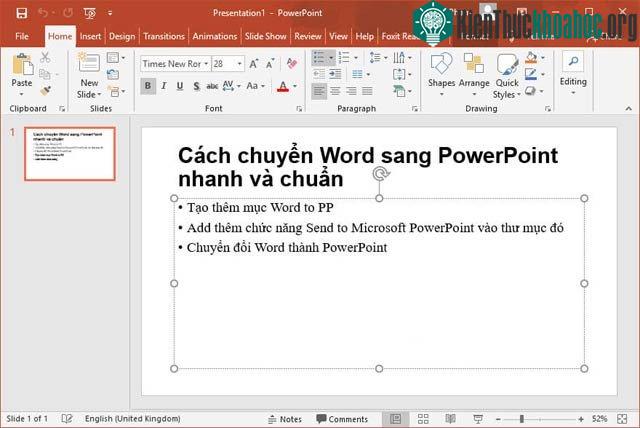Select slide 1 thumbnail
This screenshot has height=428, width=640.
click(x=70, y=154)
